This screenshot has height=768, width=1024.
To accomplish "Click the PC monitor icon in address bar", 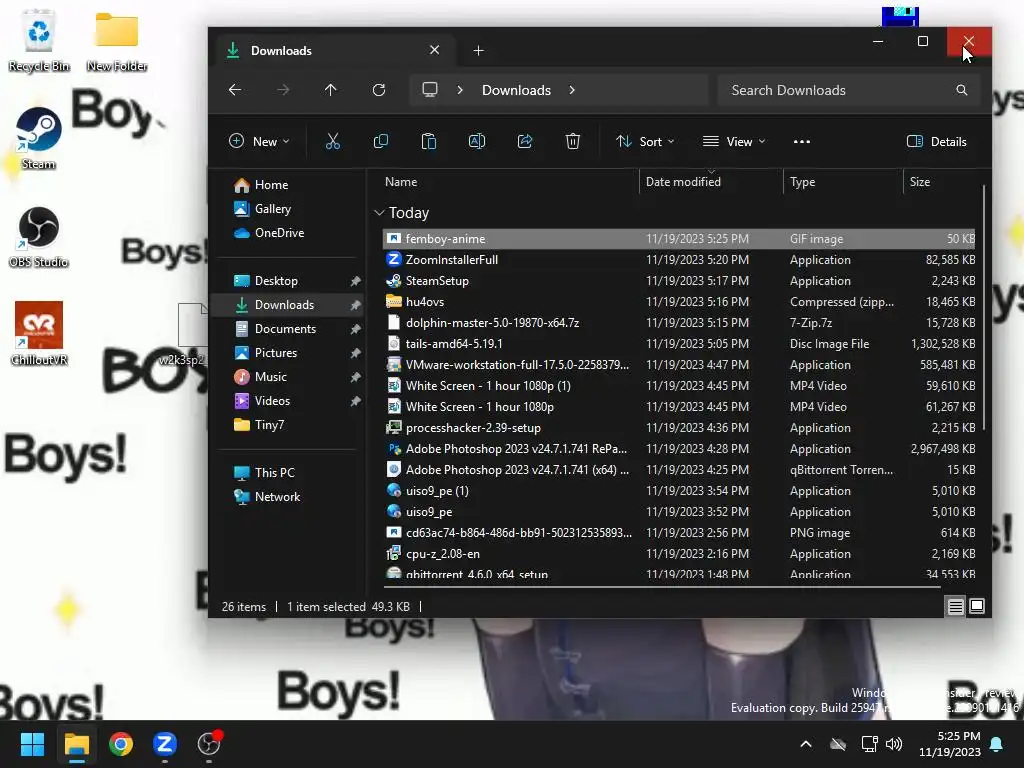I will [429, 89].
